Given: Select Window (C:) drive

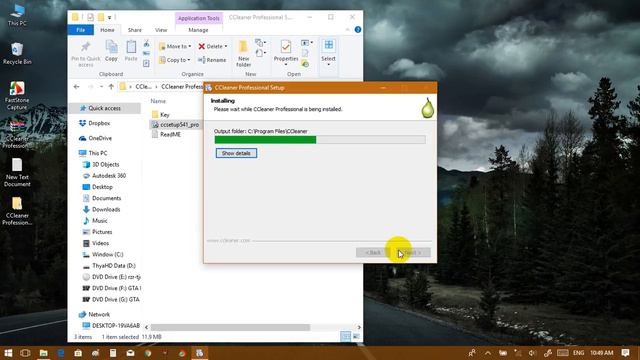Looking at the screenshot, I should click(107, 254).
